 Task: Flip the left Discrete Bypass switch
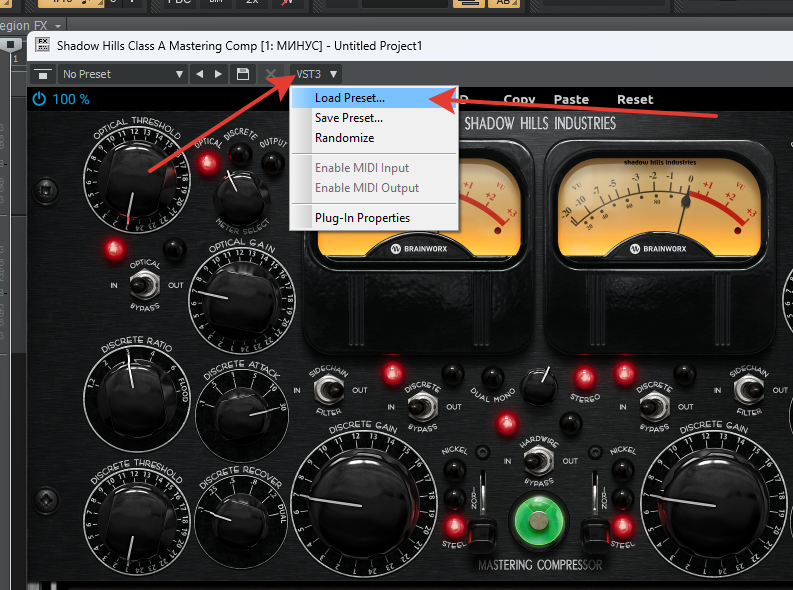point(422,406)
